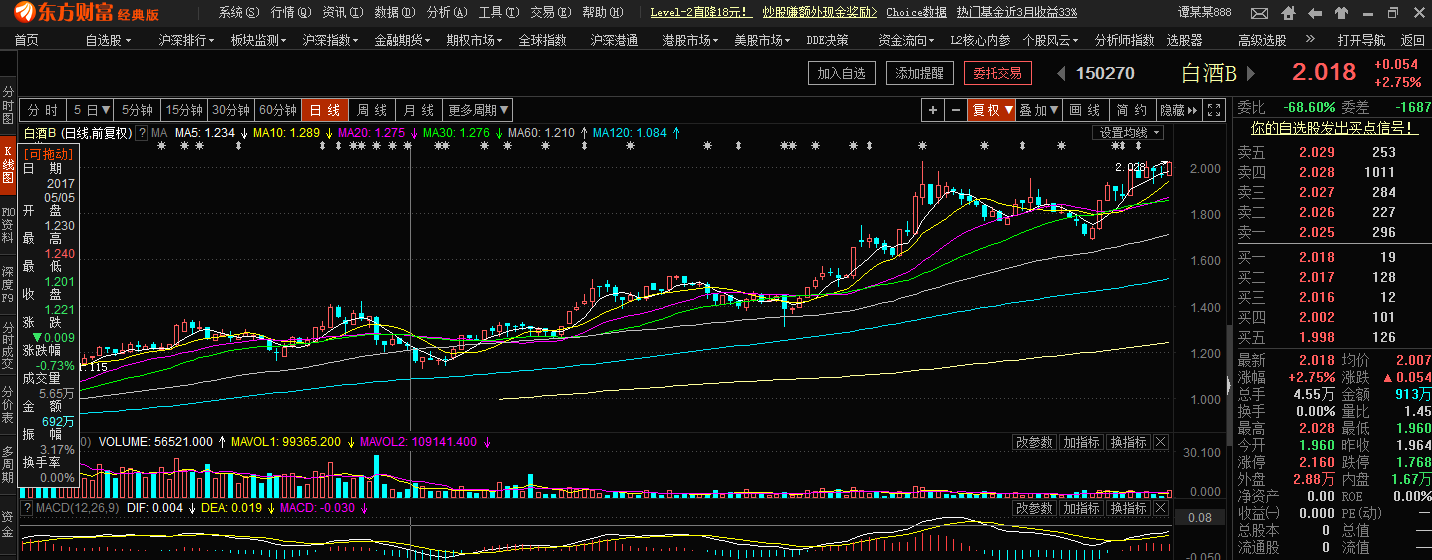
Task: Open the 分析(A) menu
Action: pyautogui.click(x=444, y=12)
